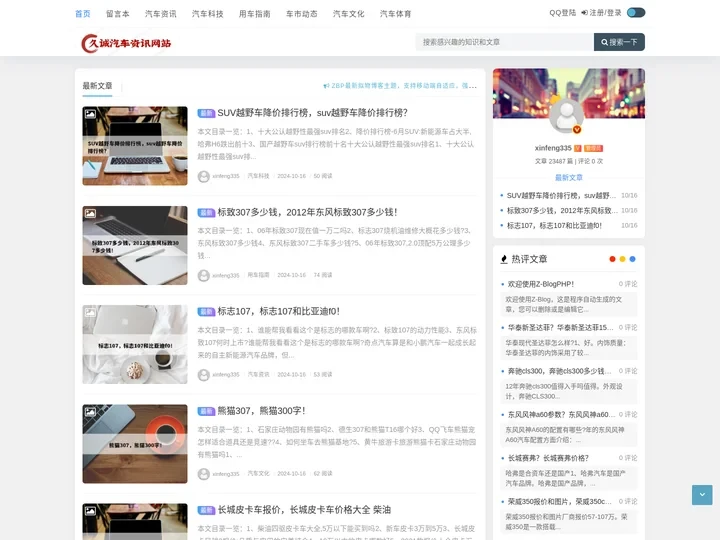Image resolution: width=720 pixels, height=540 pixels.
Task: Select the 最新文章 tab heading
Action: coord(97,86)
